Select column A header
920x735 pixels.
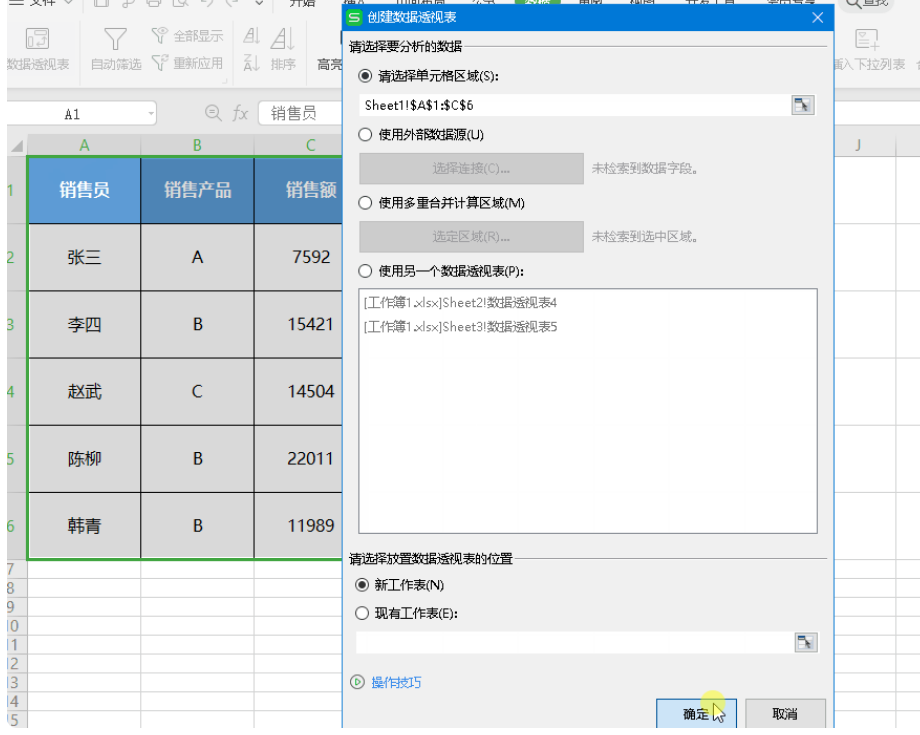point(84,145)
